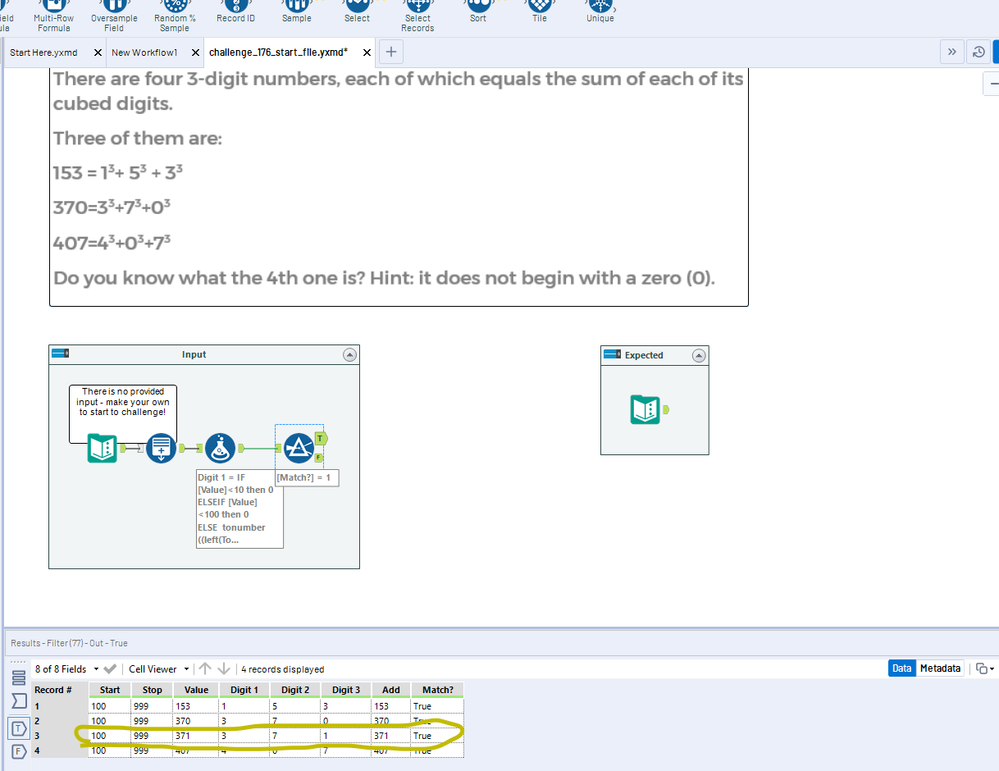Click the Add column header

pos(391,690)
